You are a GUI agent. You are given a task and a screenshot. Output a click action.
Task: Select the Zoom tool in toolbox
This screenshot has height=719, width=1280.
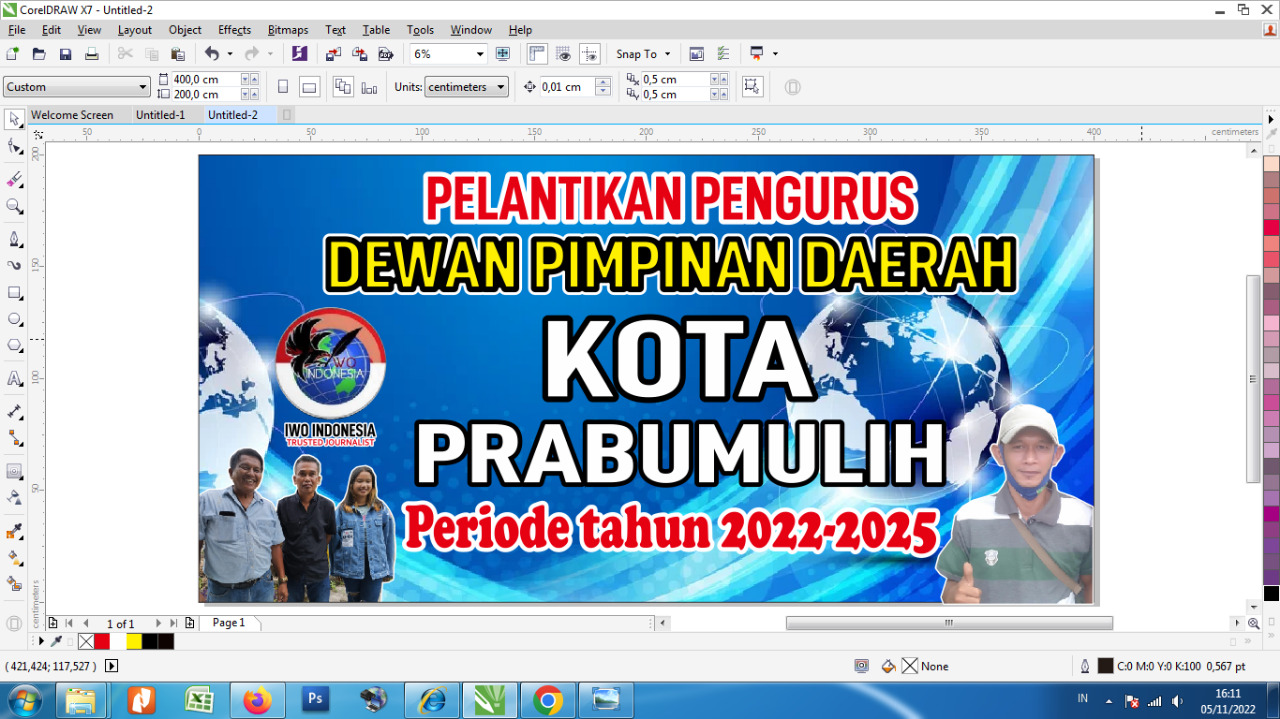tap(15, 207)
